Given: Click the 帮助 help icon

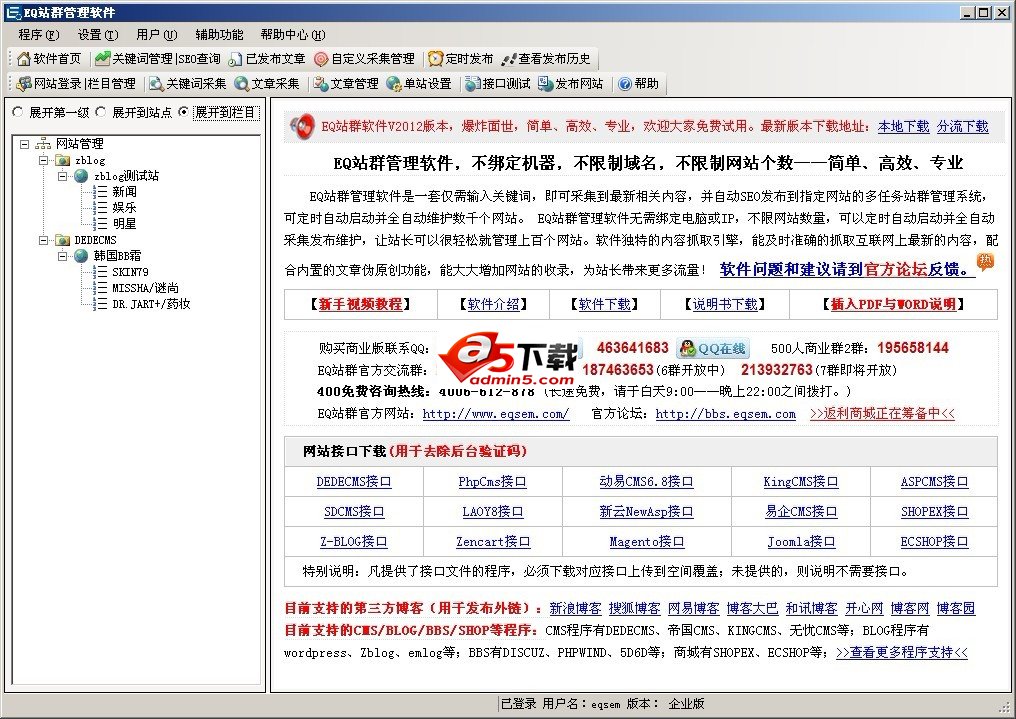Looking at the screenshot, I should click(x=625, y=84).
